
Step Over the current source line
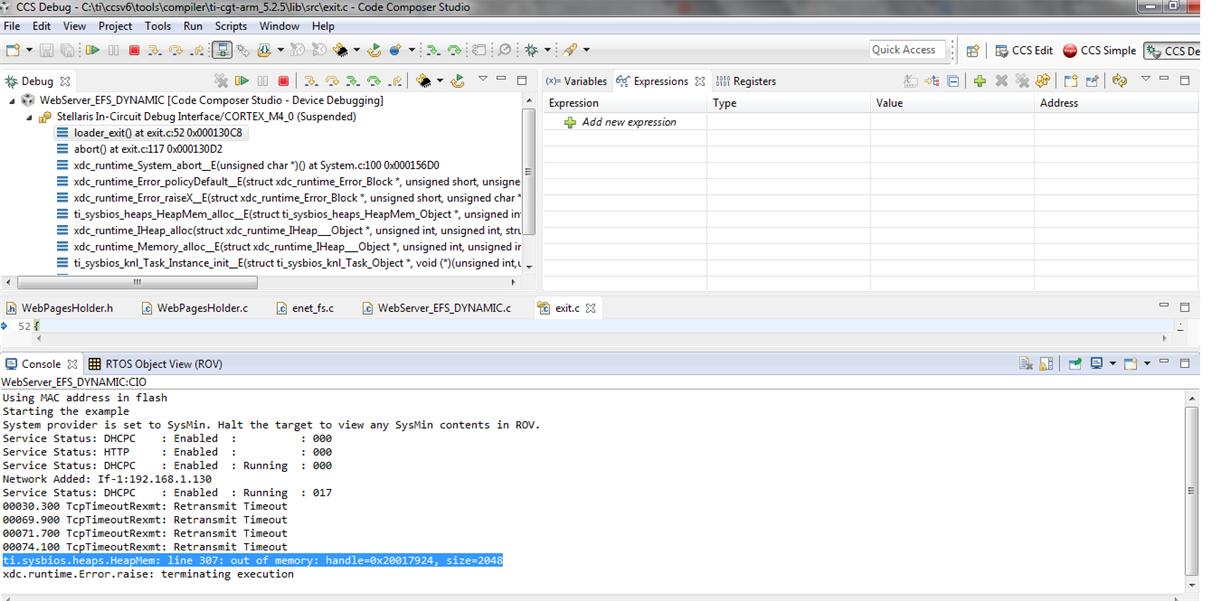332,81
